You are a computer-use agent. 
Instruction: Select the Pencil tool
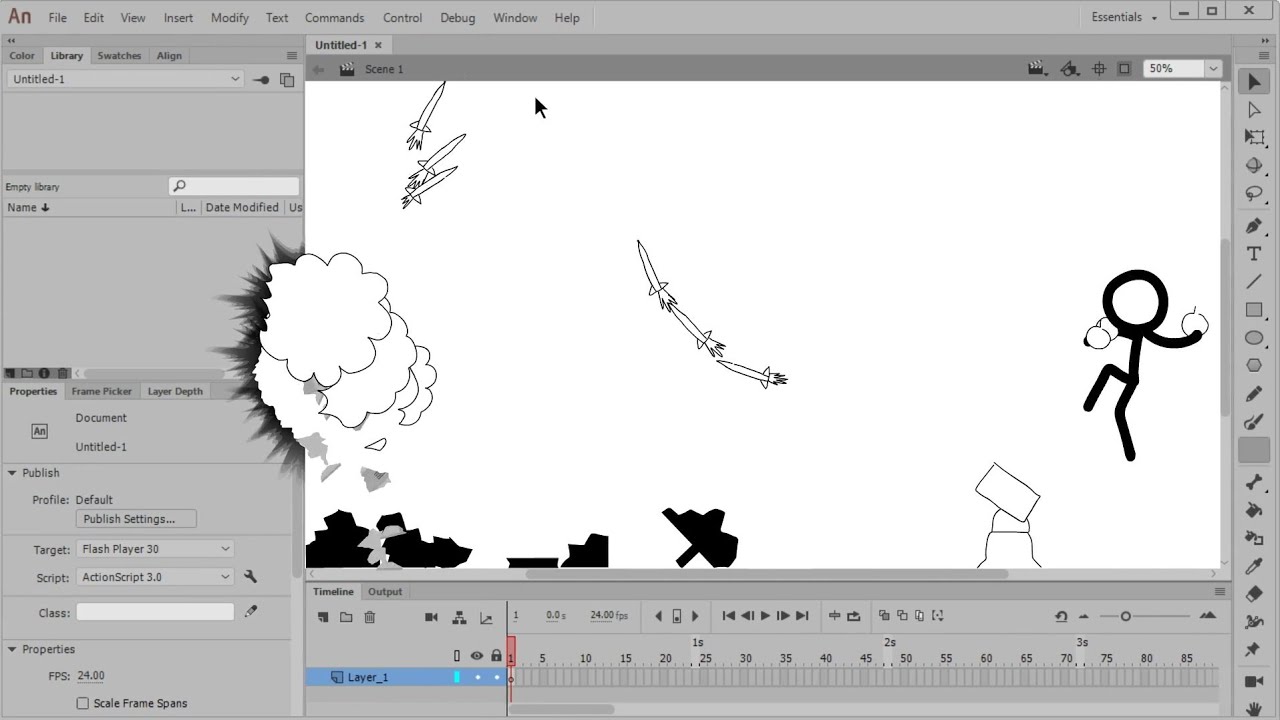tap(1254, 394)
